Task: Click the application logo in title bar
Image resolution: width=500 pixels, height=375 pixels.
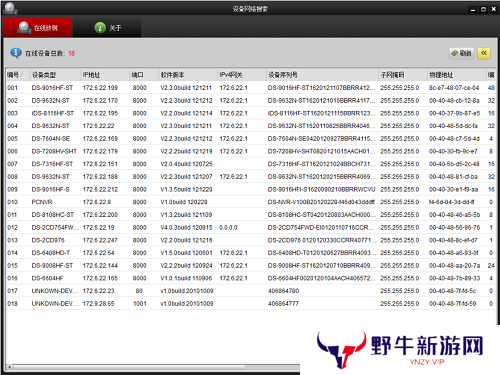Action: tap(10, 8)
